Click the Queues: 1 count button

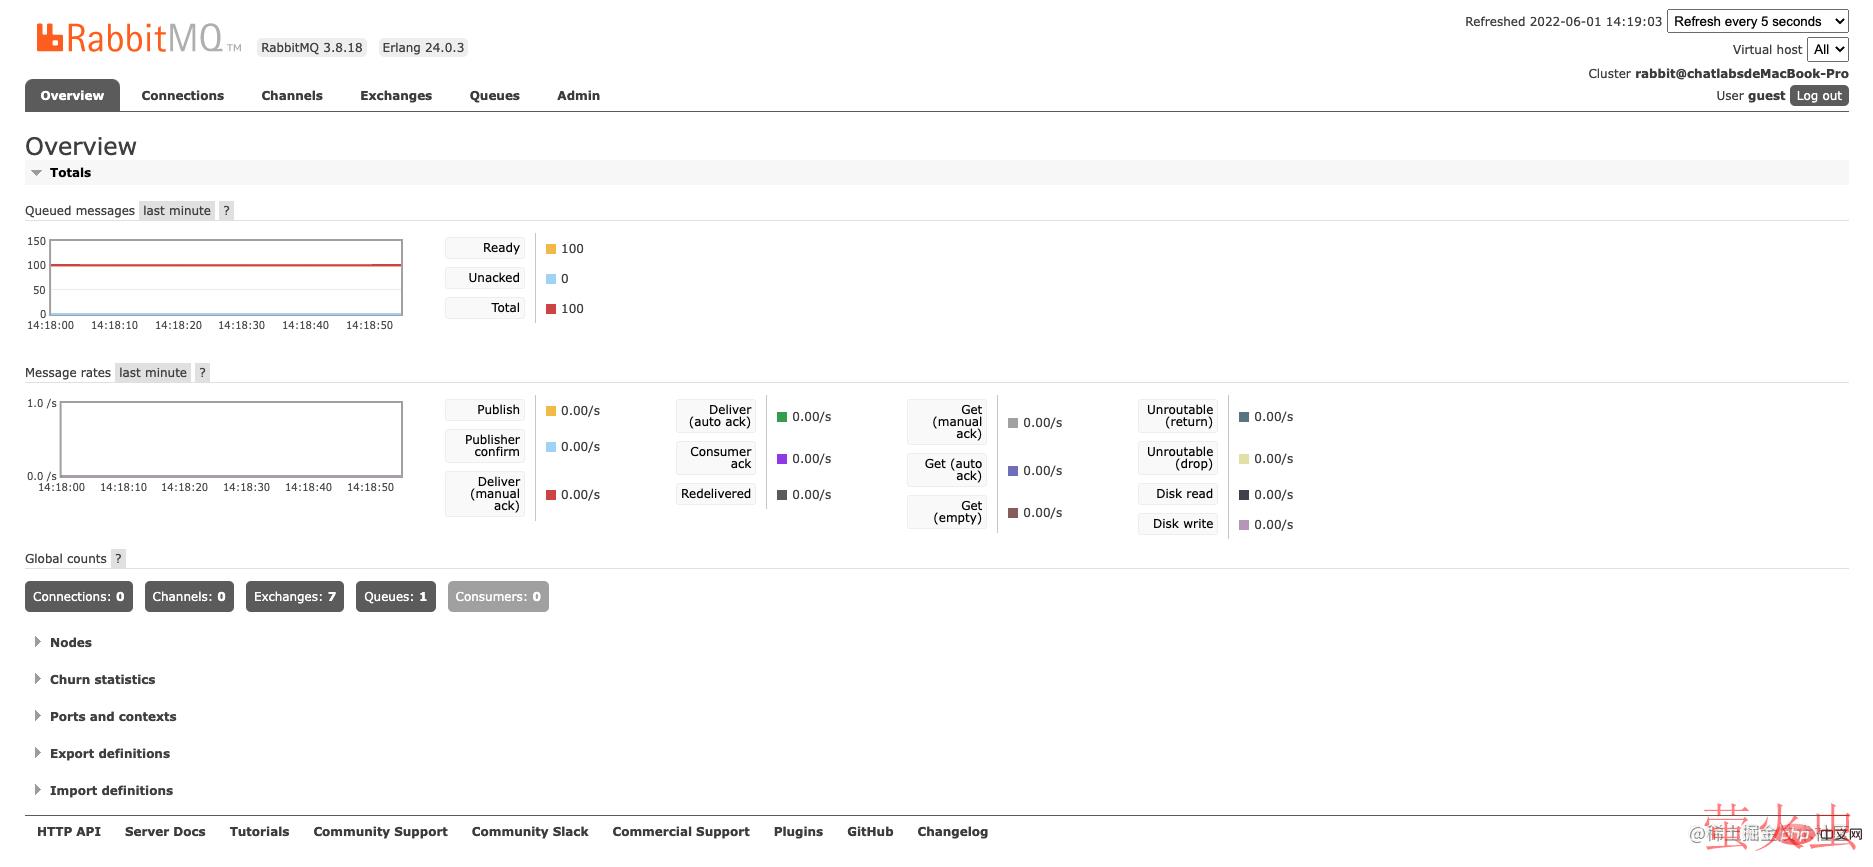pyautogui.click(x=395, y=597)
